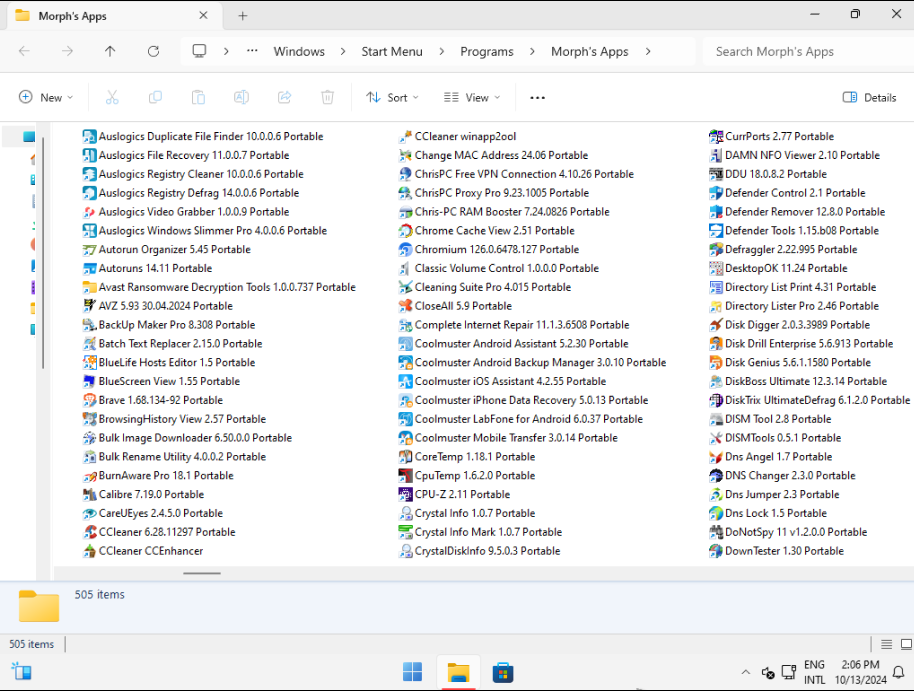The image size is (914, 691).
Task: Switch to details list view in status bar
Action: tap(887, 644)
